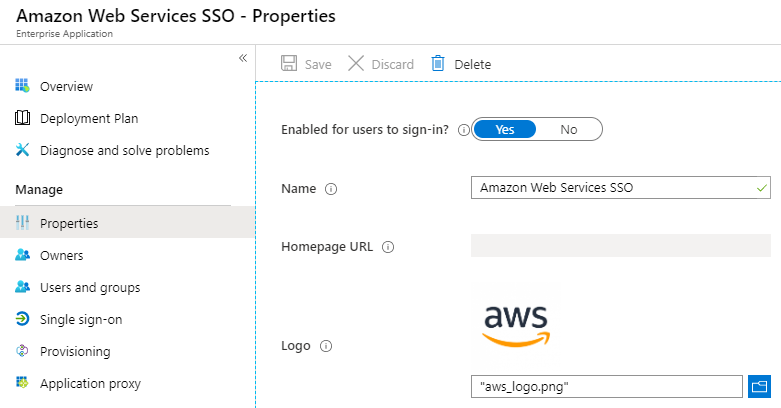
Task: Click the Overview grid icon
Action: (x=22, y=86)
